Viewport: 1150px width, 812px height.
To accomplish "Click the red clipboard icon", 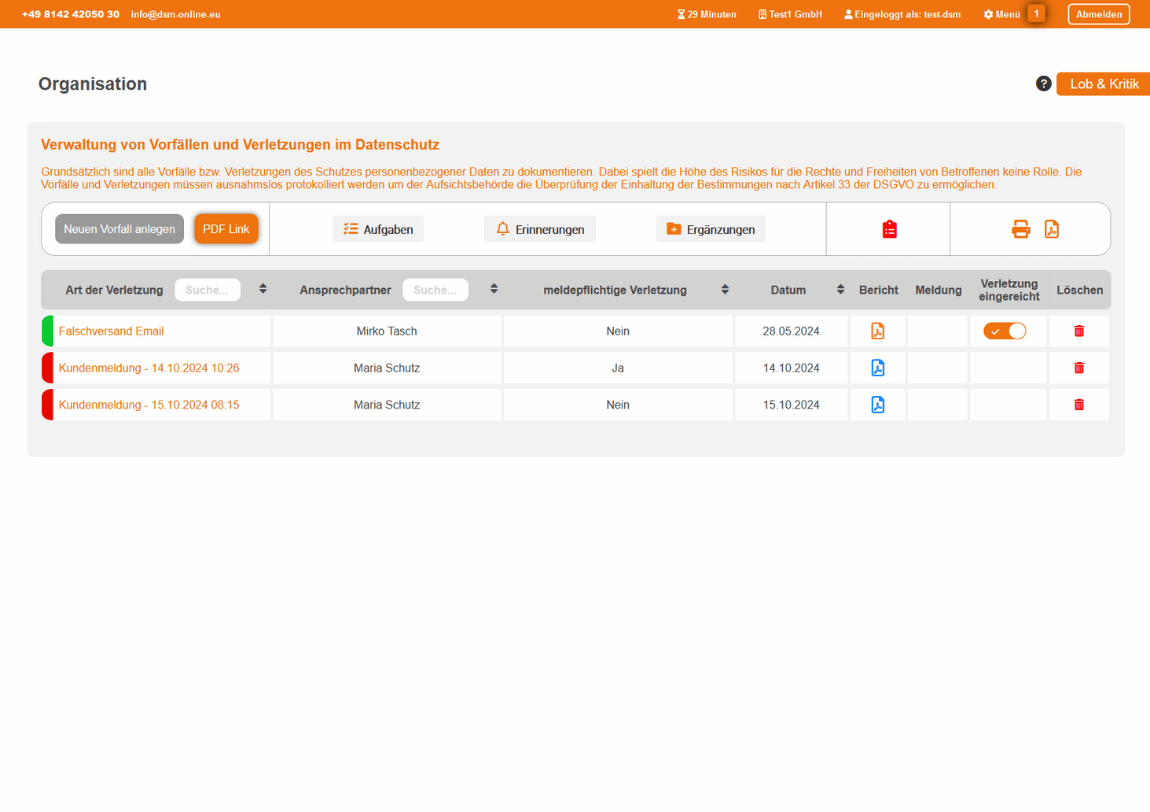I will tap(889, 229).
